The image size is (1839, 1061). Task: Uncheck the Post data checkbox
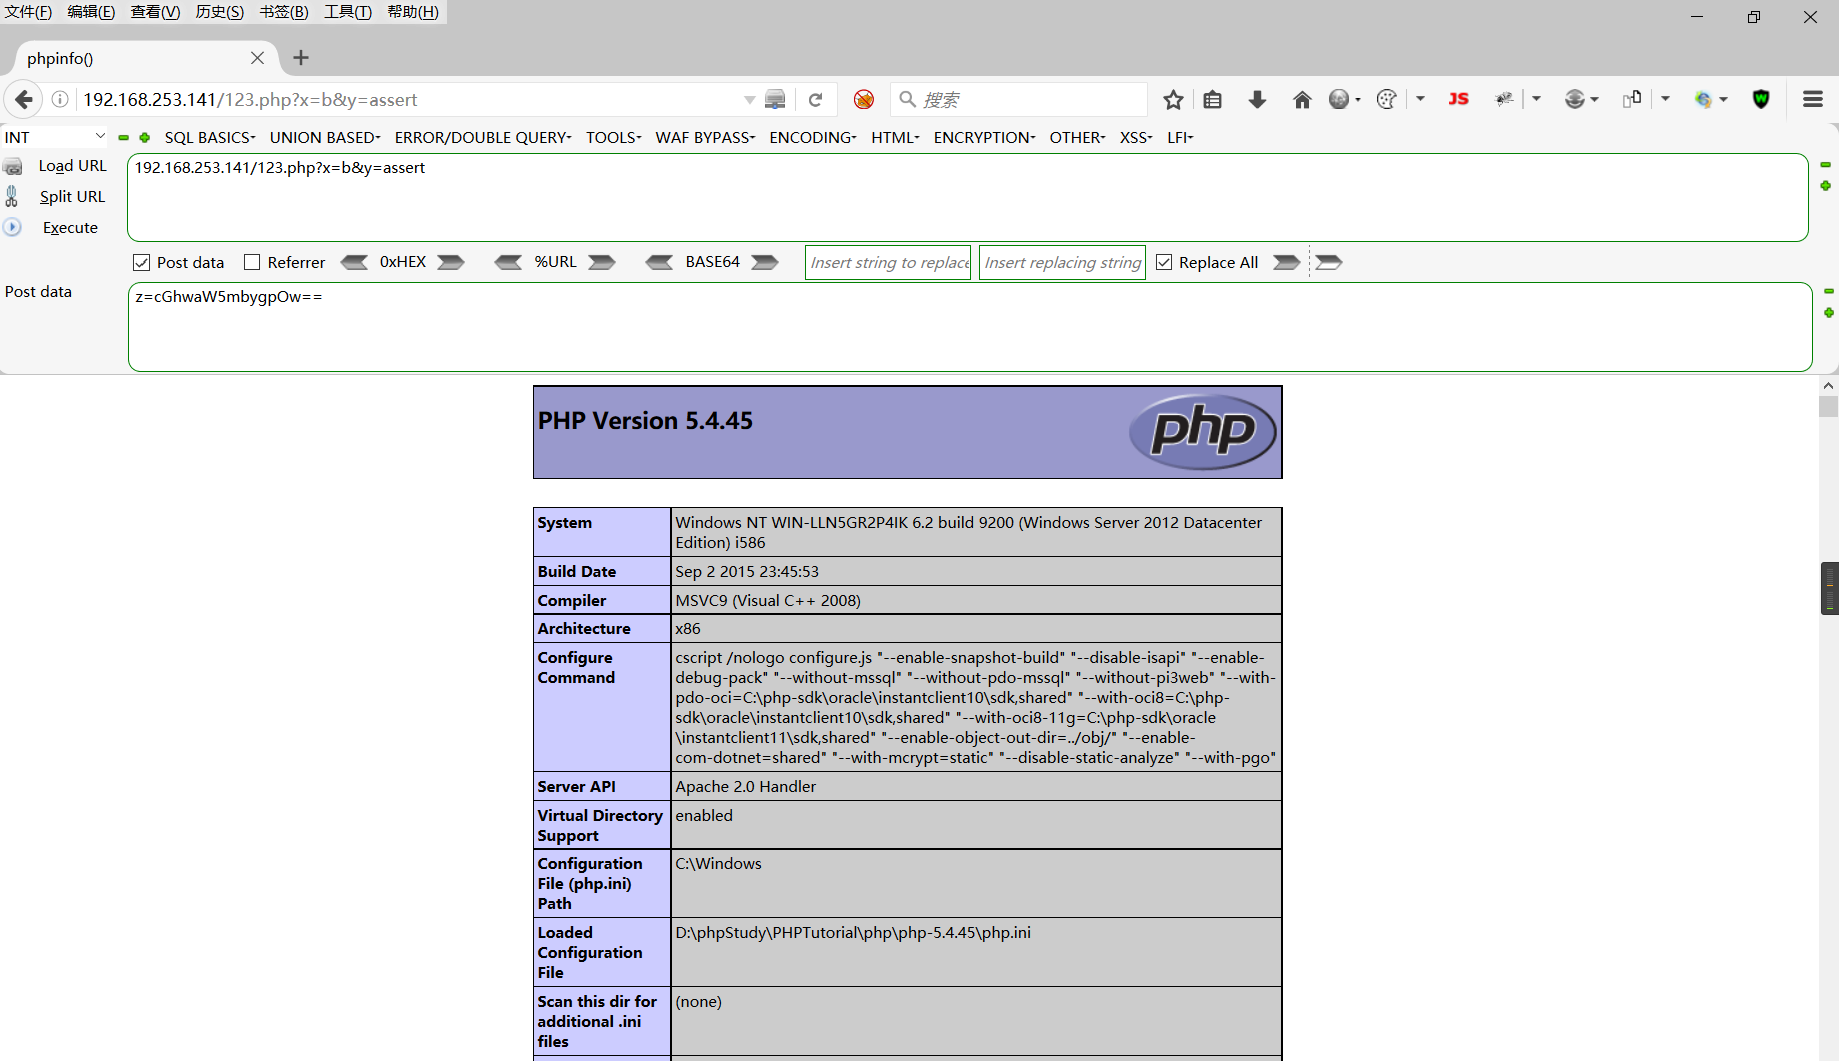click(x=141, y=262)
